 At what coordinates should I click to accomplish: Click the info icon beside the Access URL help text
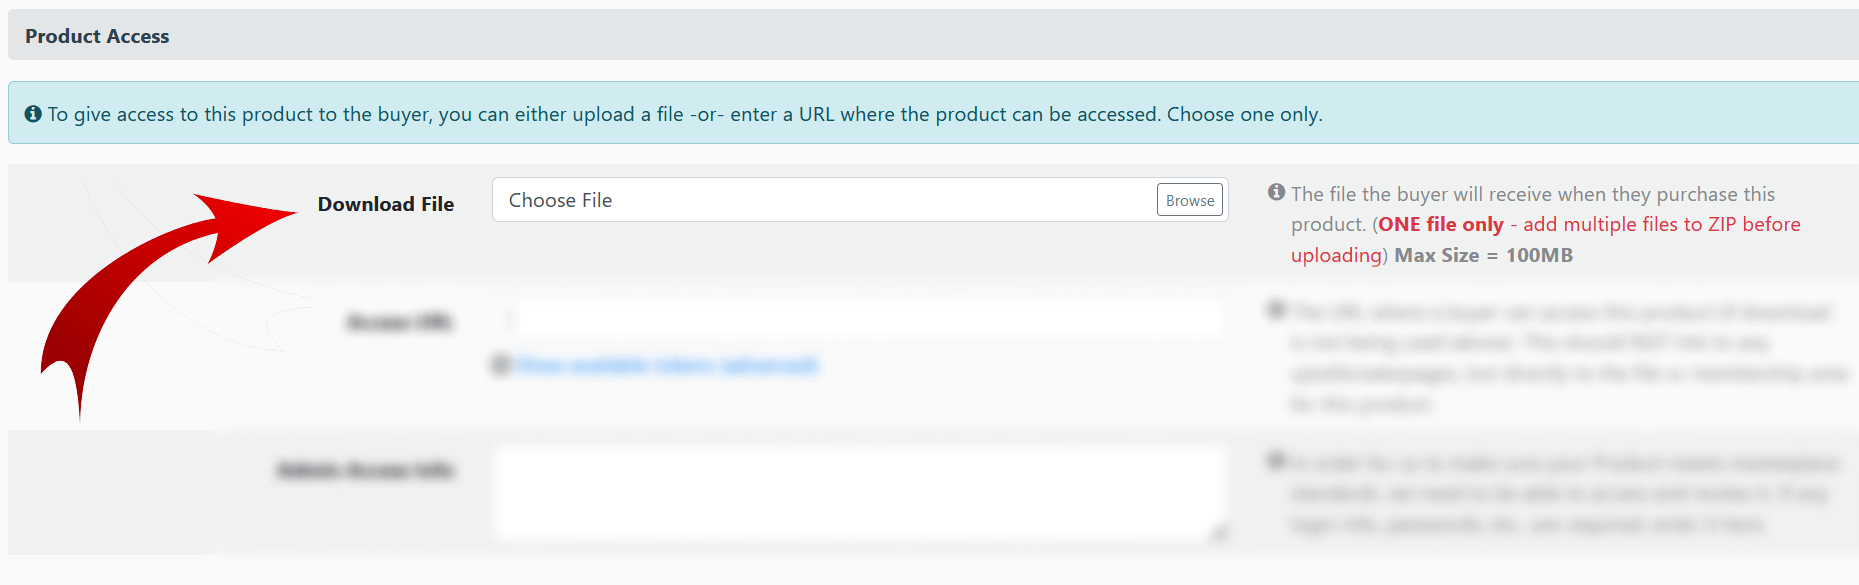coord(1276,310)
